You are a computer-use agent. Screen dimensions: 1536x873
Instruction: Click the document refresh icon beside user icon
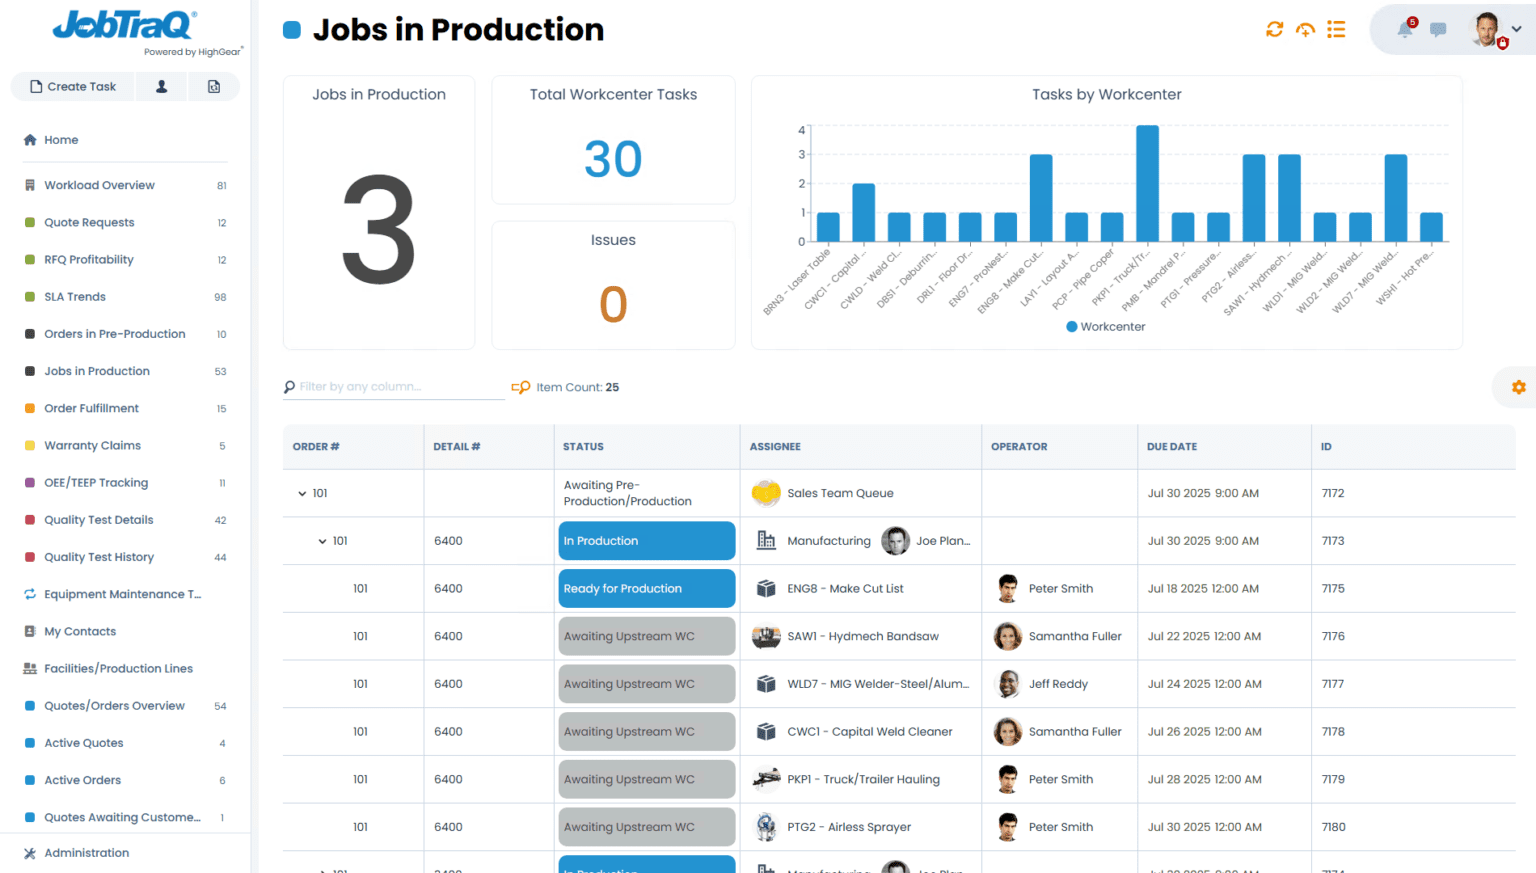coord(214,87)
